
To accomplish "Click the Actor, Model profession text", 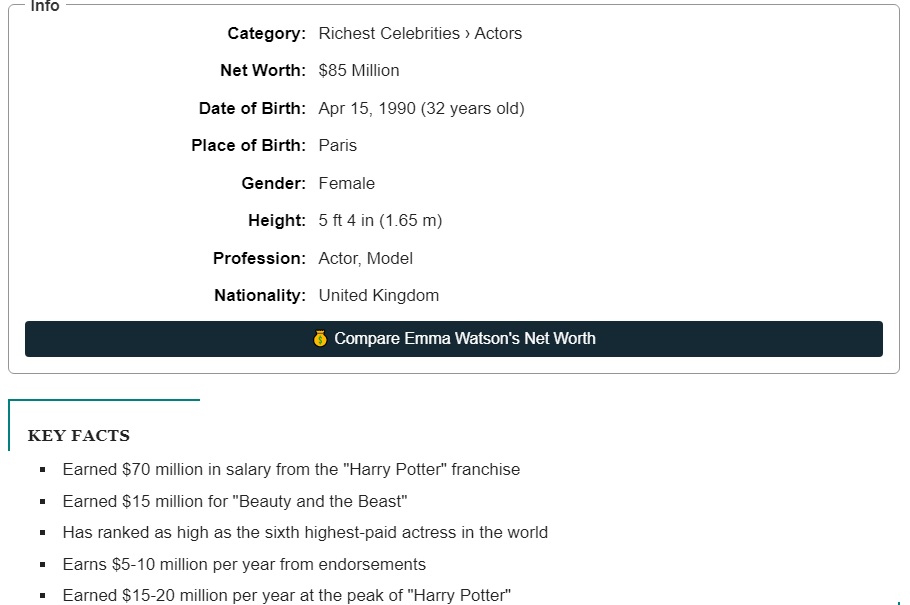I will (366, 258).
